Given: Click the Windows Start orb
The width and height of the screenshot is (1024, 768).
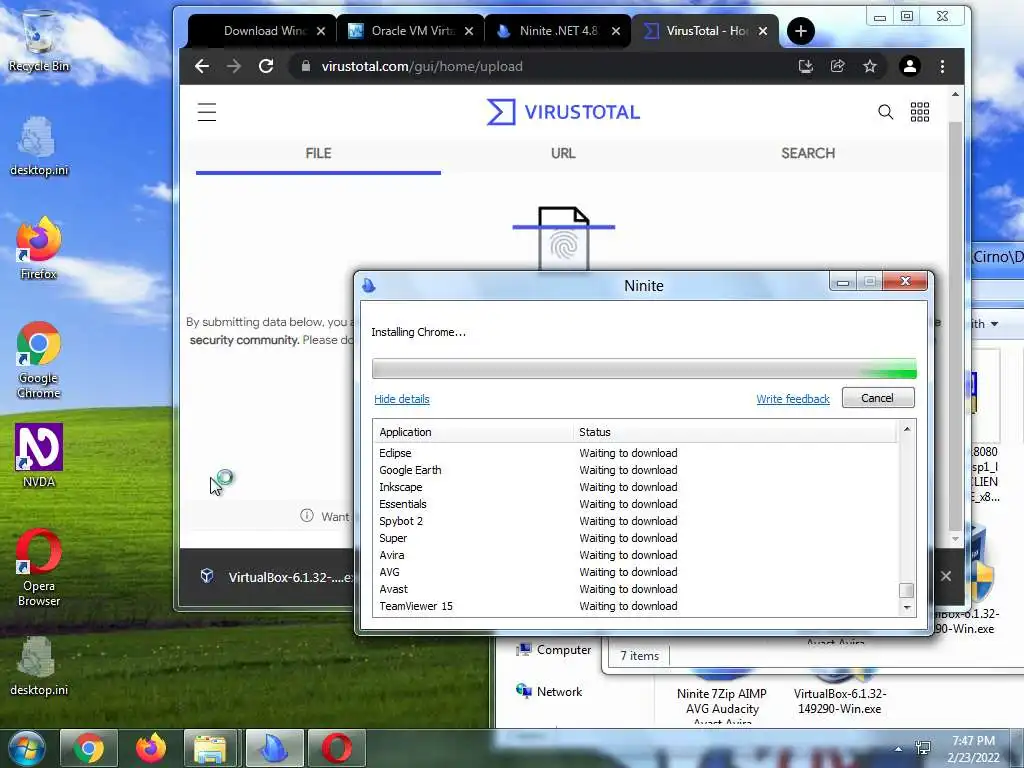Looking at the screenshot, I should (x=26, y=748).
